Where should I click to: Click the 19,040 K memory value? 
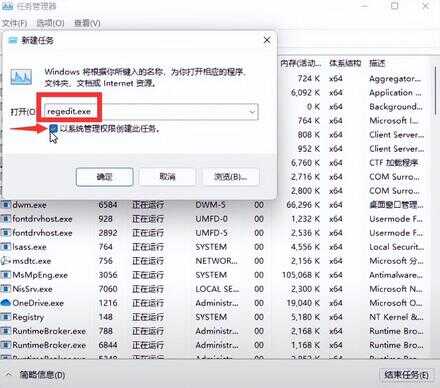(x=303, y=303)
